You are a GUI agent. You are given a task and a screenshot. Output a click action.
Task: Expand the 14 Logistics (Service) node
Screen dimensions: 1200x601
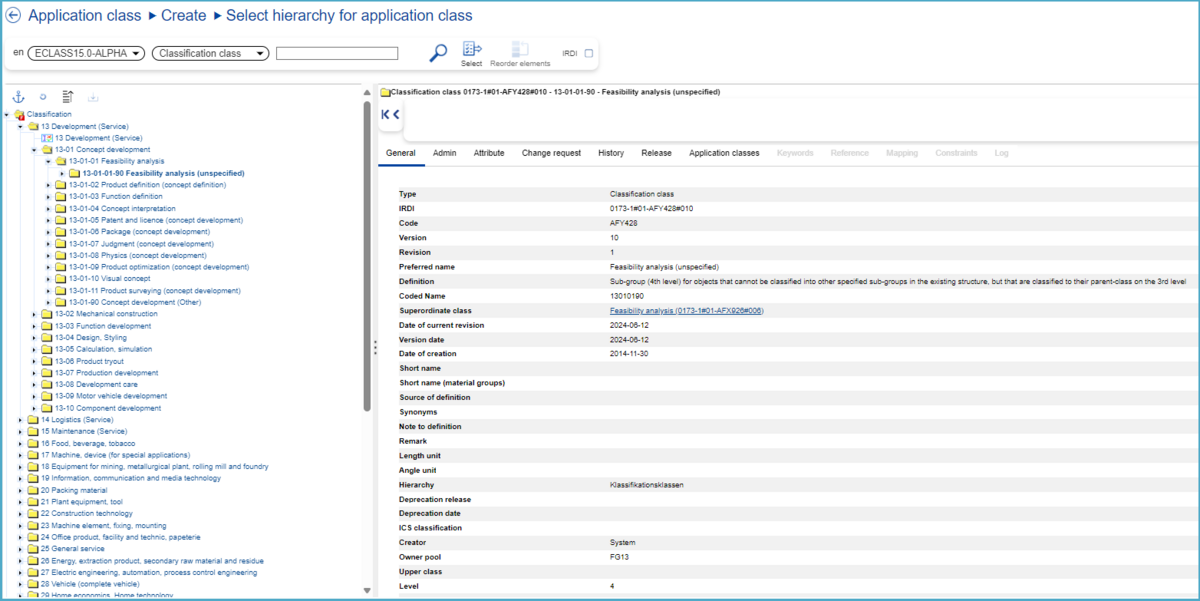[x=20, y=420]
